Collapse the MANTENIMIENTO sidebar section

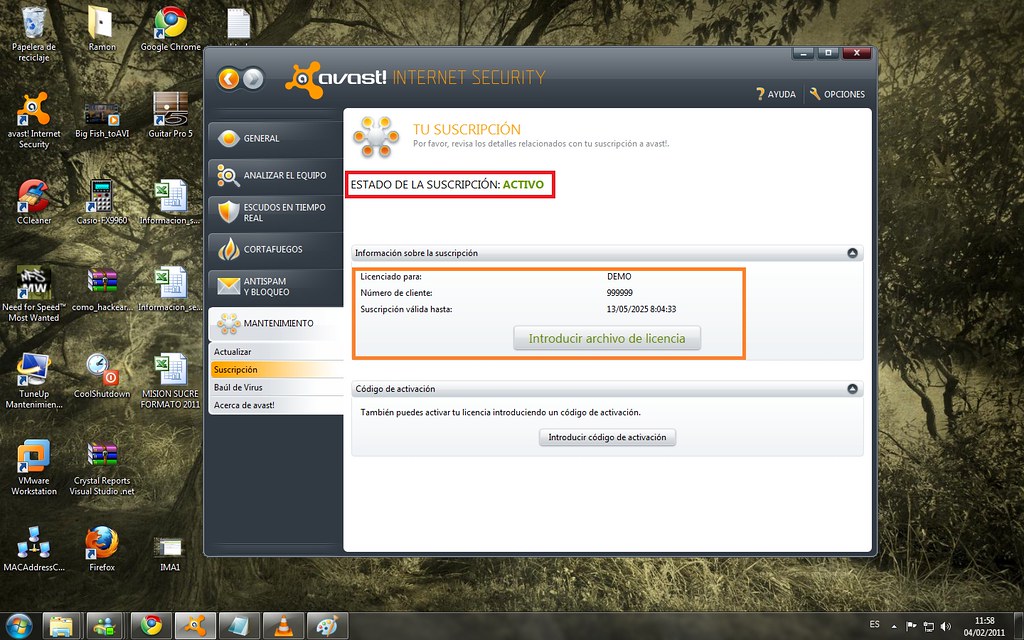pos(276,323)
